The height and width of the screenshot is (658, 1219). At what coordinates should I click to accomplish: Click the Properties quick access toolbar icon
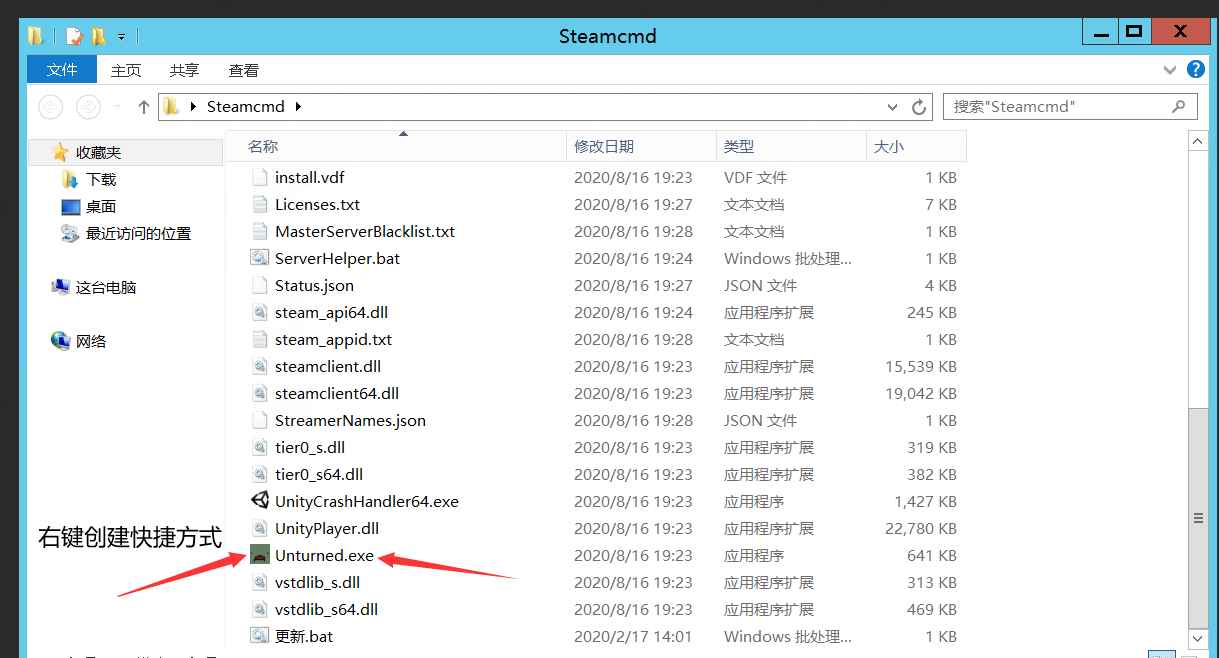coord(74,37)
